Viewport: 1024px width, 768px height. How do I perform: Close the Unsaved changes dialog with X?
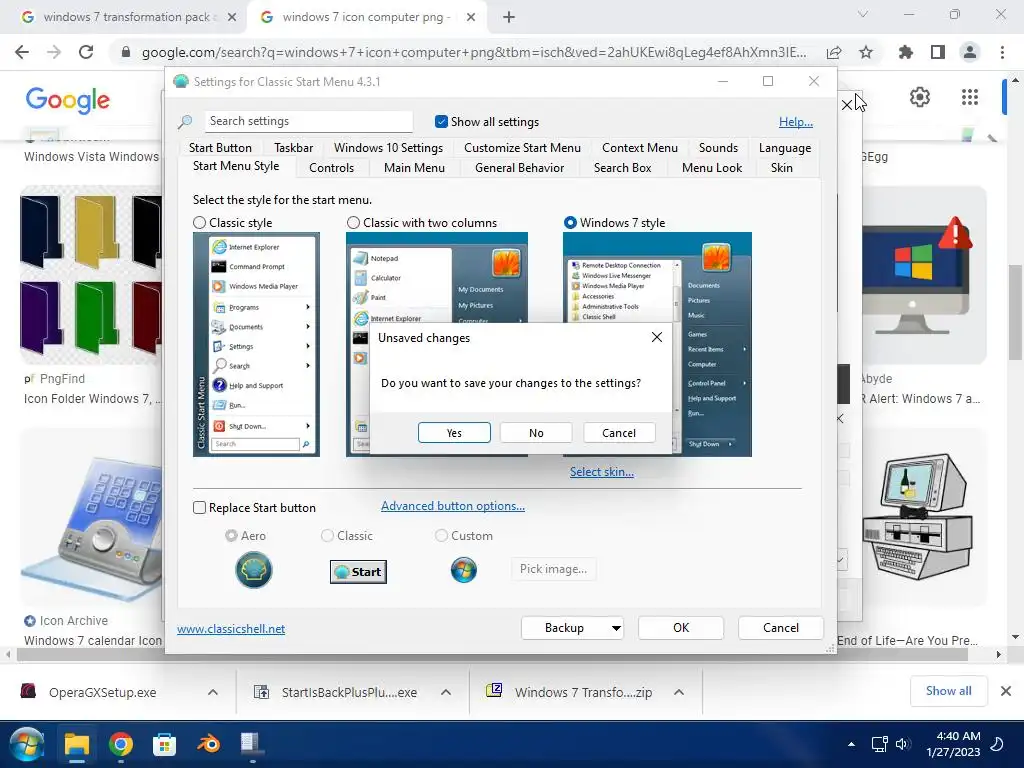656,337
